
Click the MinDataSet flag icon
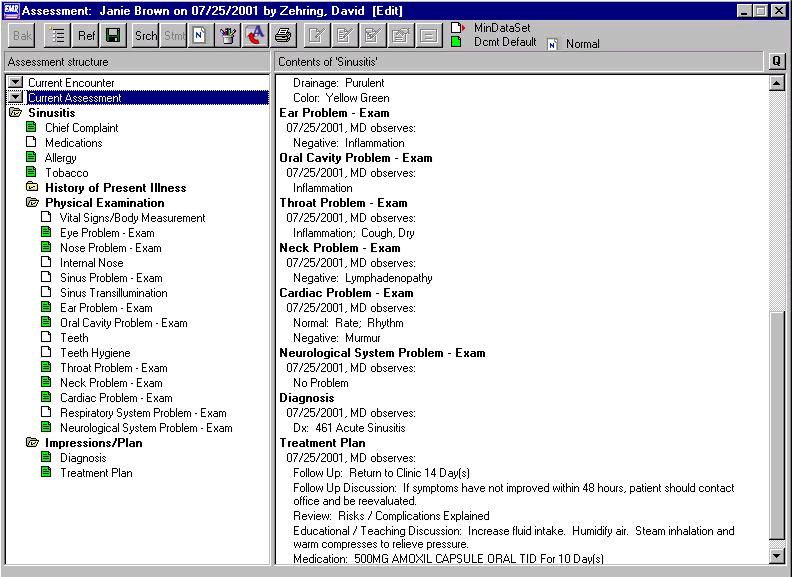[x=456, y=27]
